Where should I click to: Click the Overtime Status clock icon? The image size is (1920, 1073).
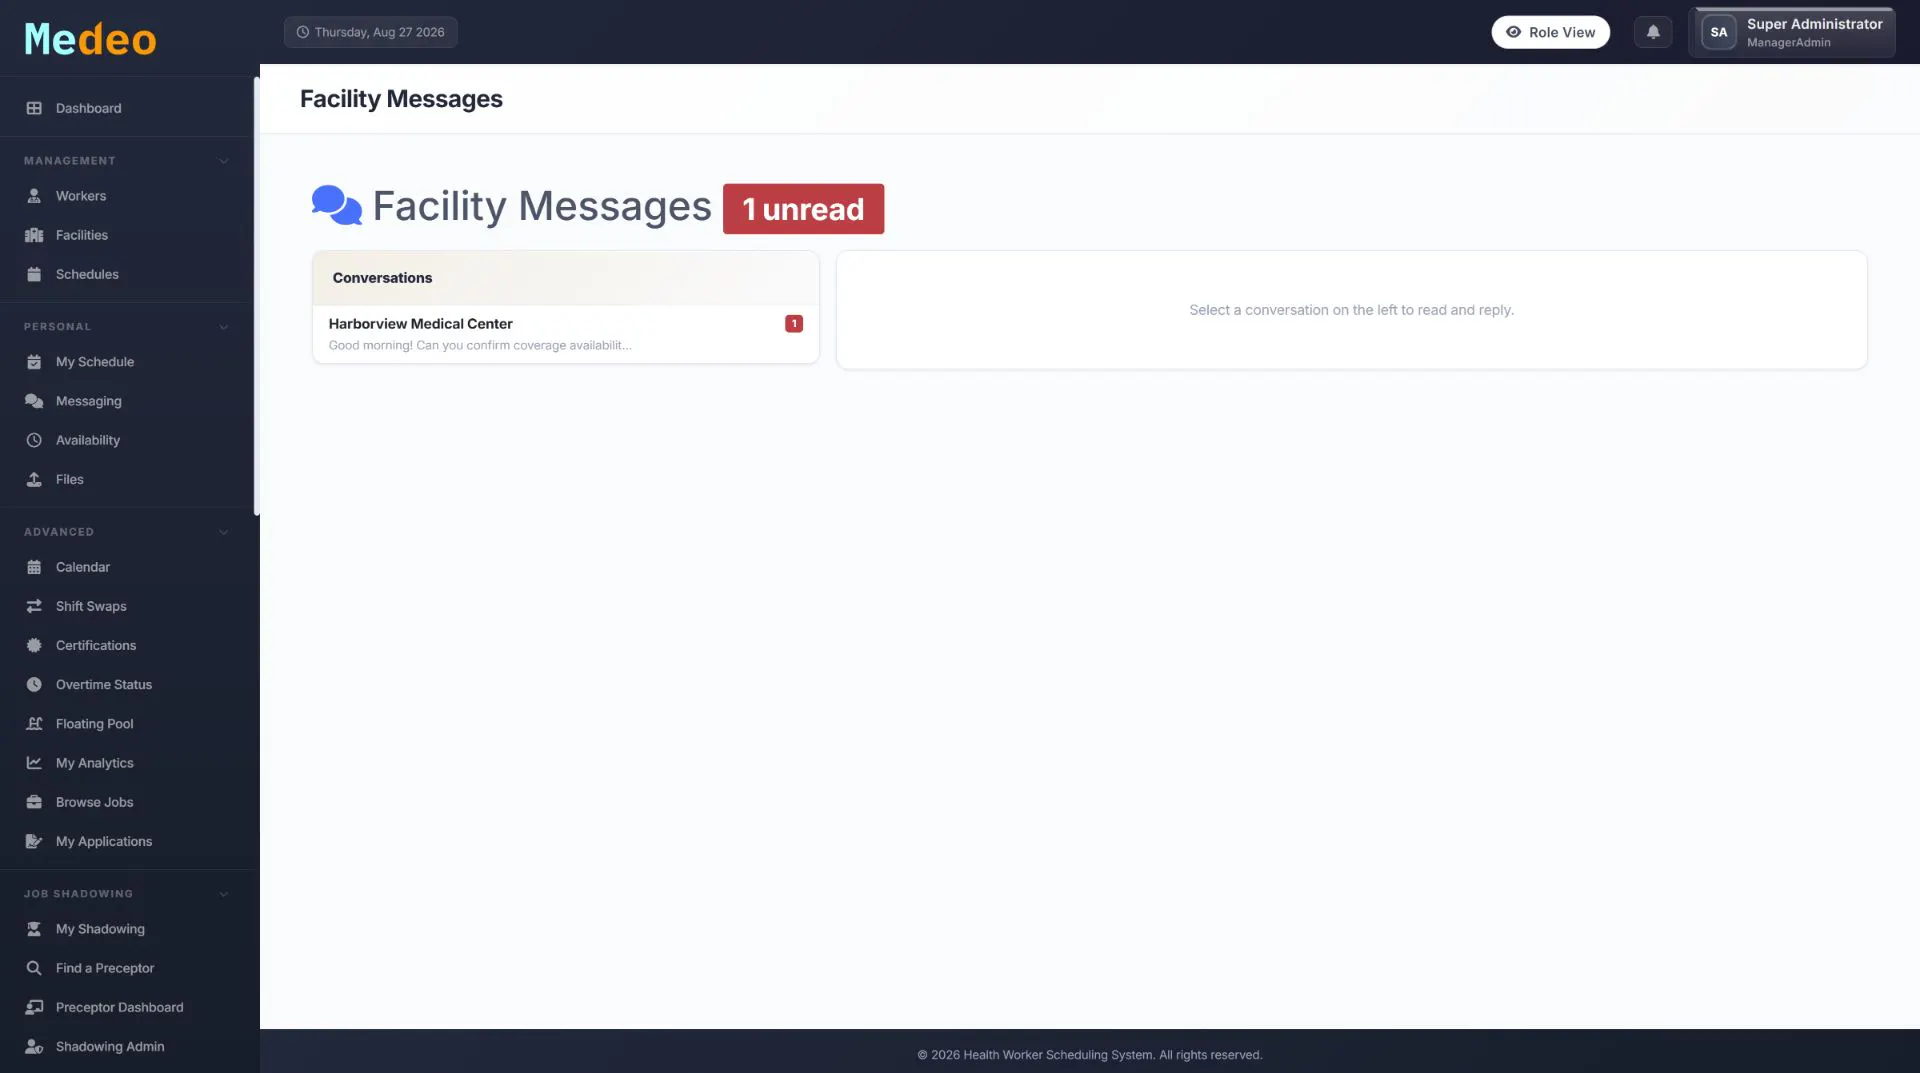[34, 685]
